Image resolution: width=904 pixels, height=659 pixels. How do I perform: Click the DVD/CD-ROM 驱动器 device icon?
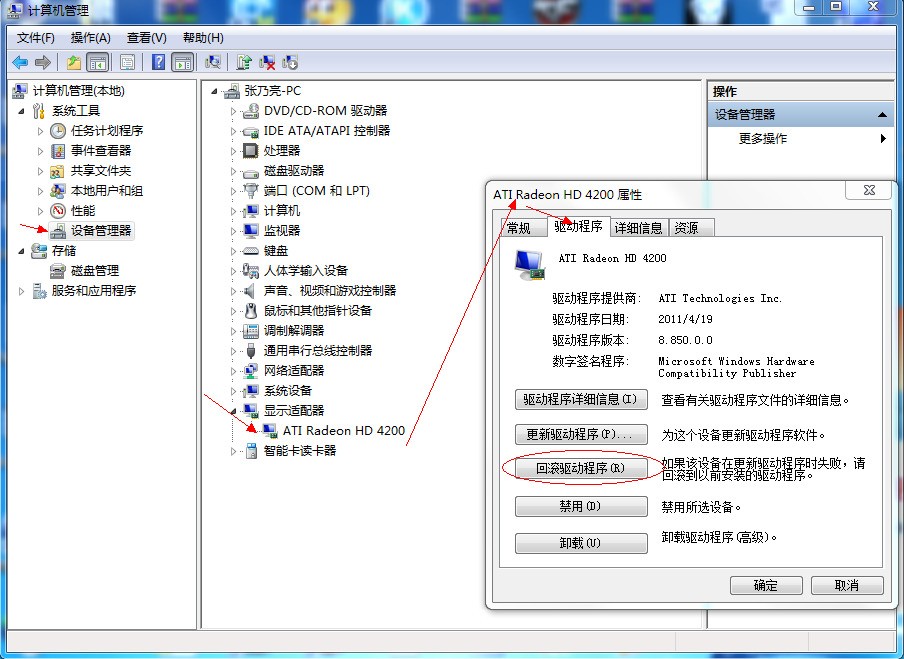pyautogui.click(x=250, y=111)
